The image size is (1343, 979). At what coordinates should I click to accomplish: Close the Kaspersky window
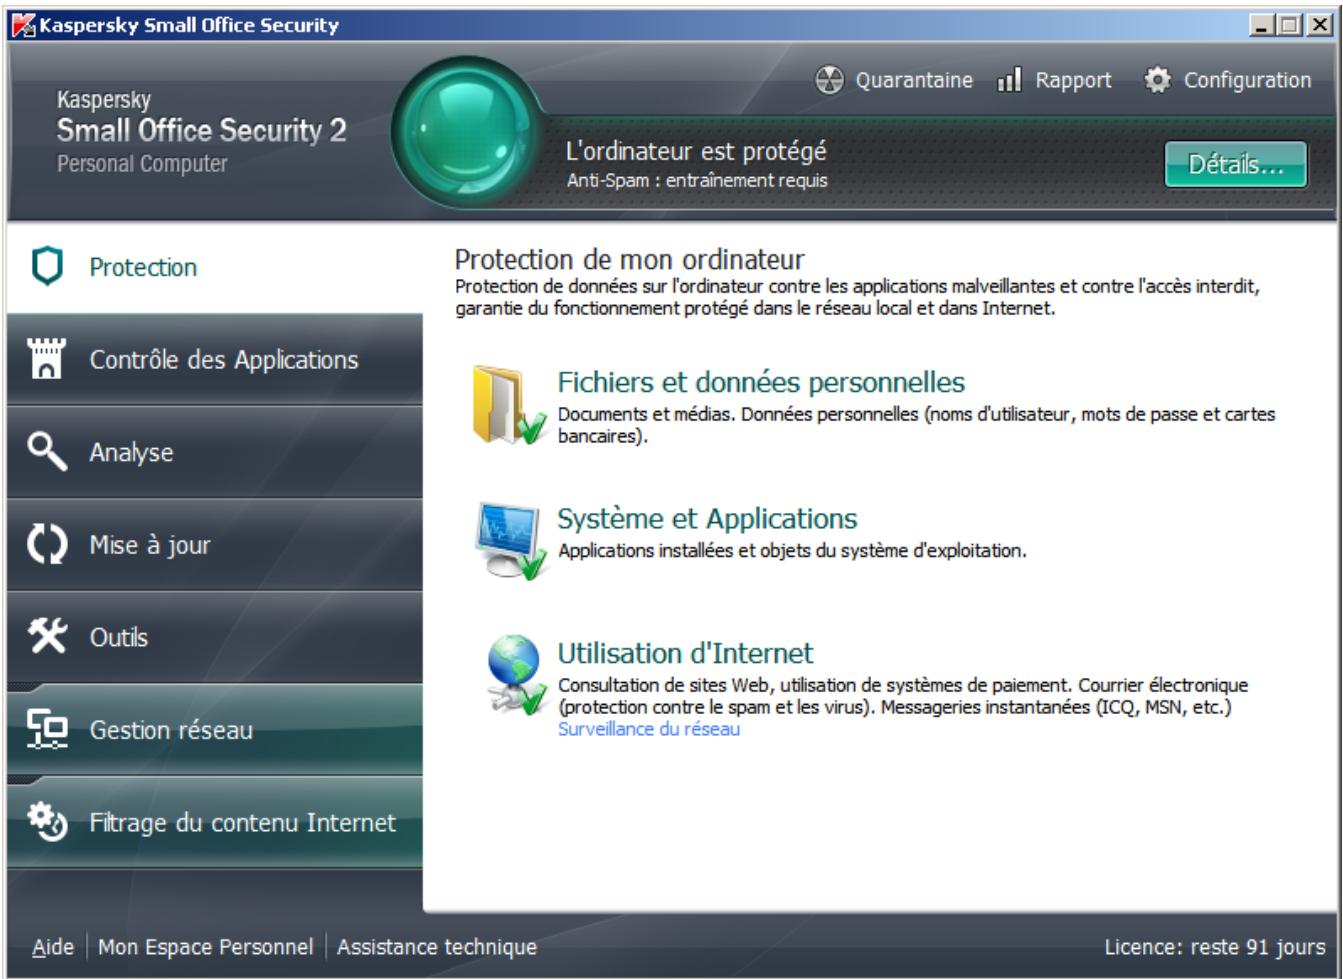[1320, 25]
